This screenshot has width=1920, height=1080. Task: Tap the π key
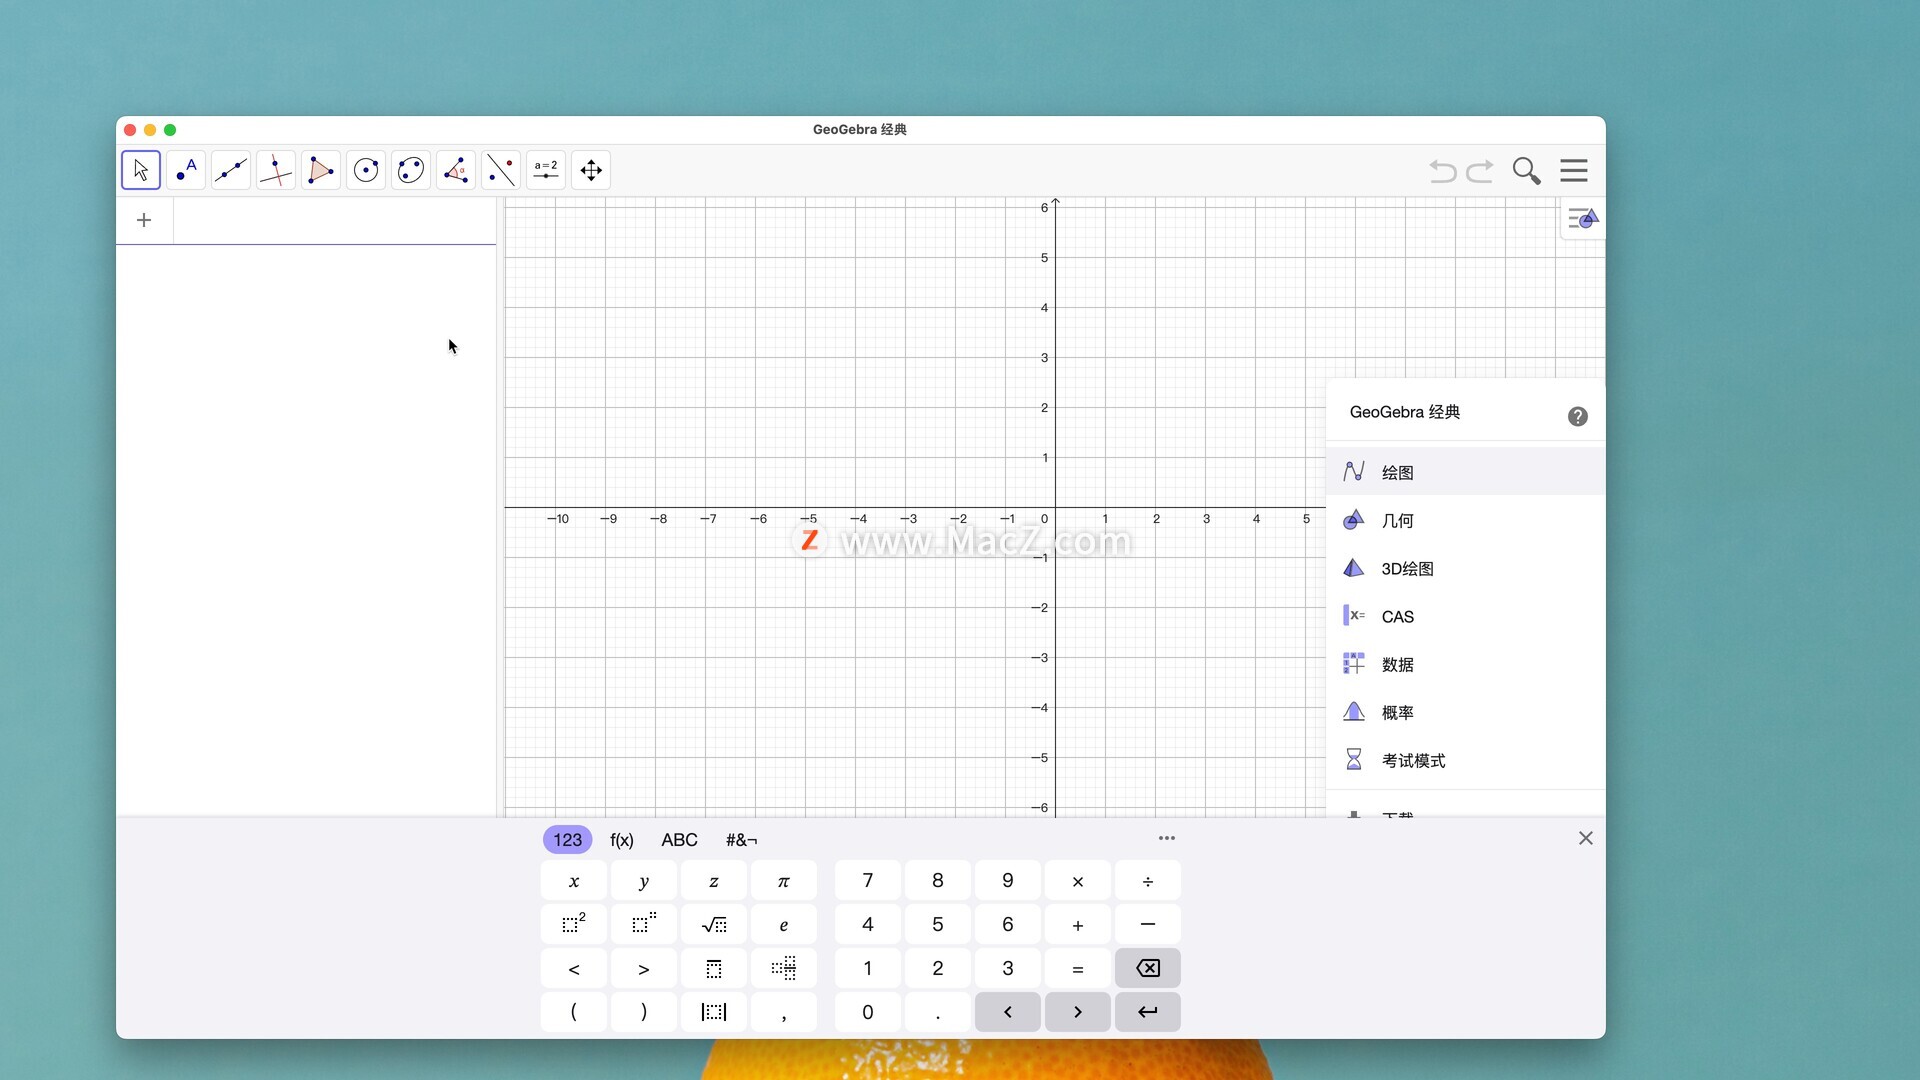pyautogui.click(x=784, y=881)
